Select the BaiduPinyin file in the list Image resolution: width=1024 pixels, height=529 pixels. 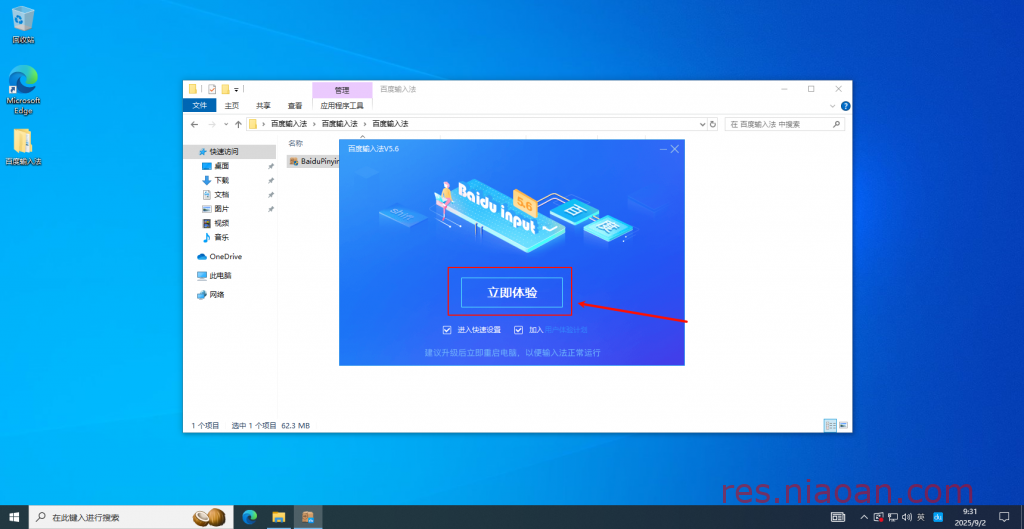pyautogui.click(x=313, y=161)
